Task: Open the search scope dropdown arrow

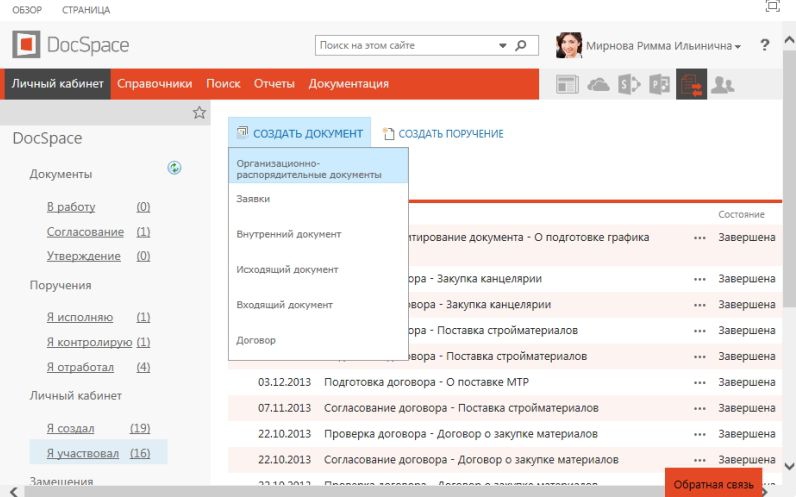Action: 503,46
